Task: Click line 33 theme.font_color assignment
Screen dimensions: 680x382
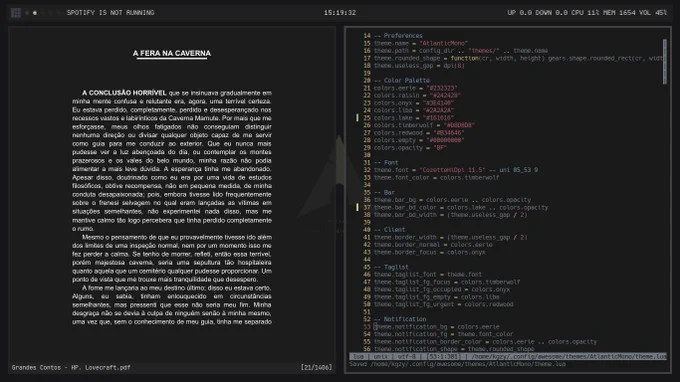Action: coord(436,177)
